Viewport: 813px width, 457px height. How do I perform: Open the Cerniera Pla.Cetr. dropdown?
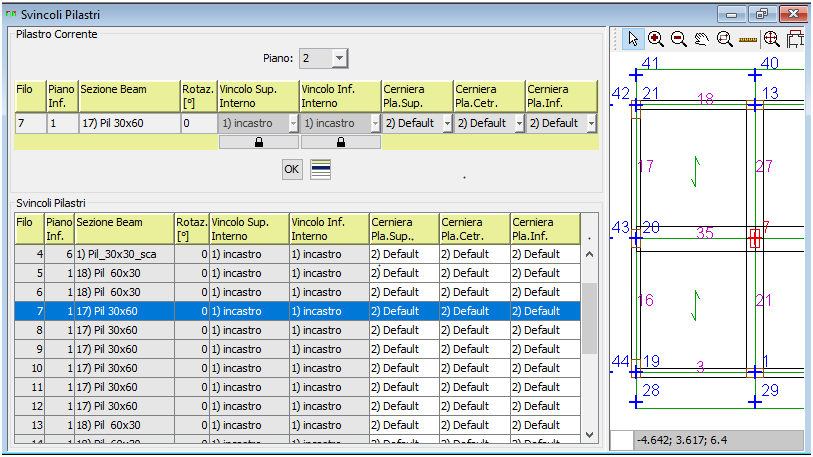tap(518, 124)
